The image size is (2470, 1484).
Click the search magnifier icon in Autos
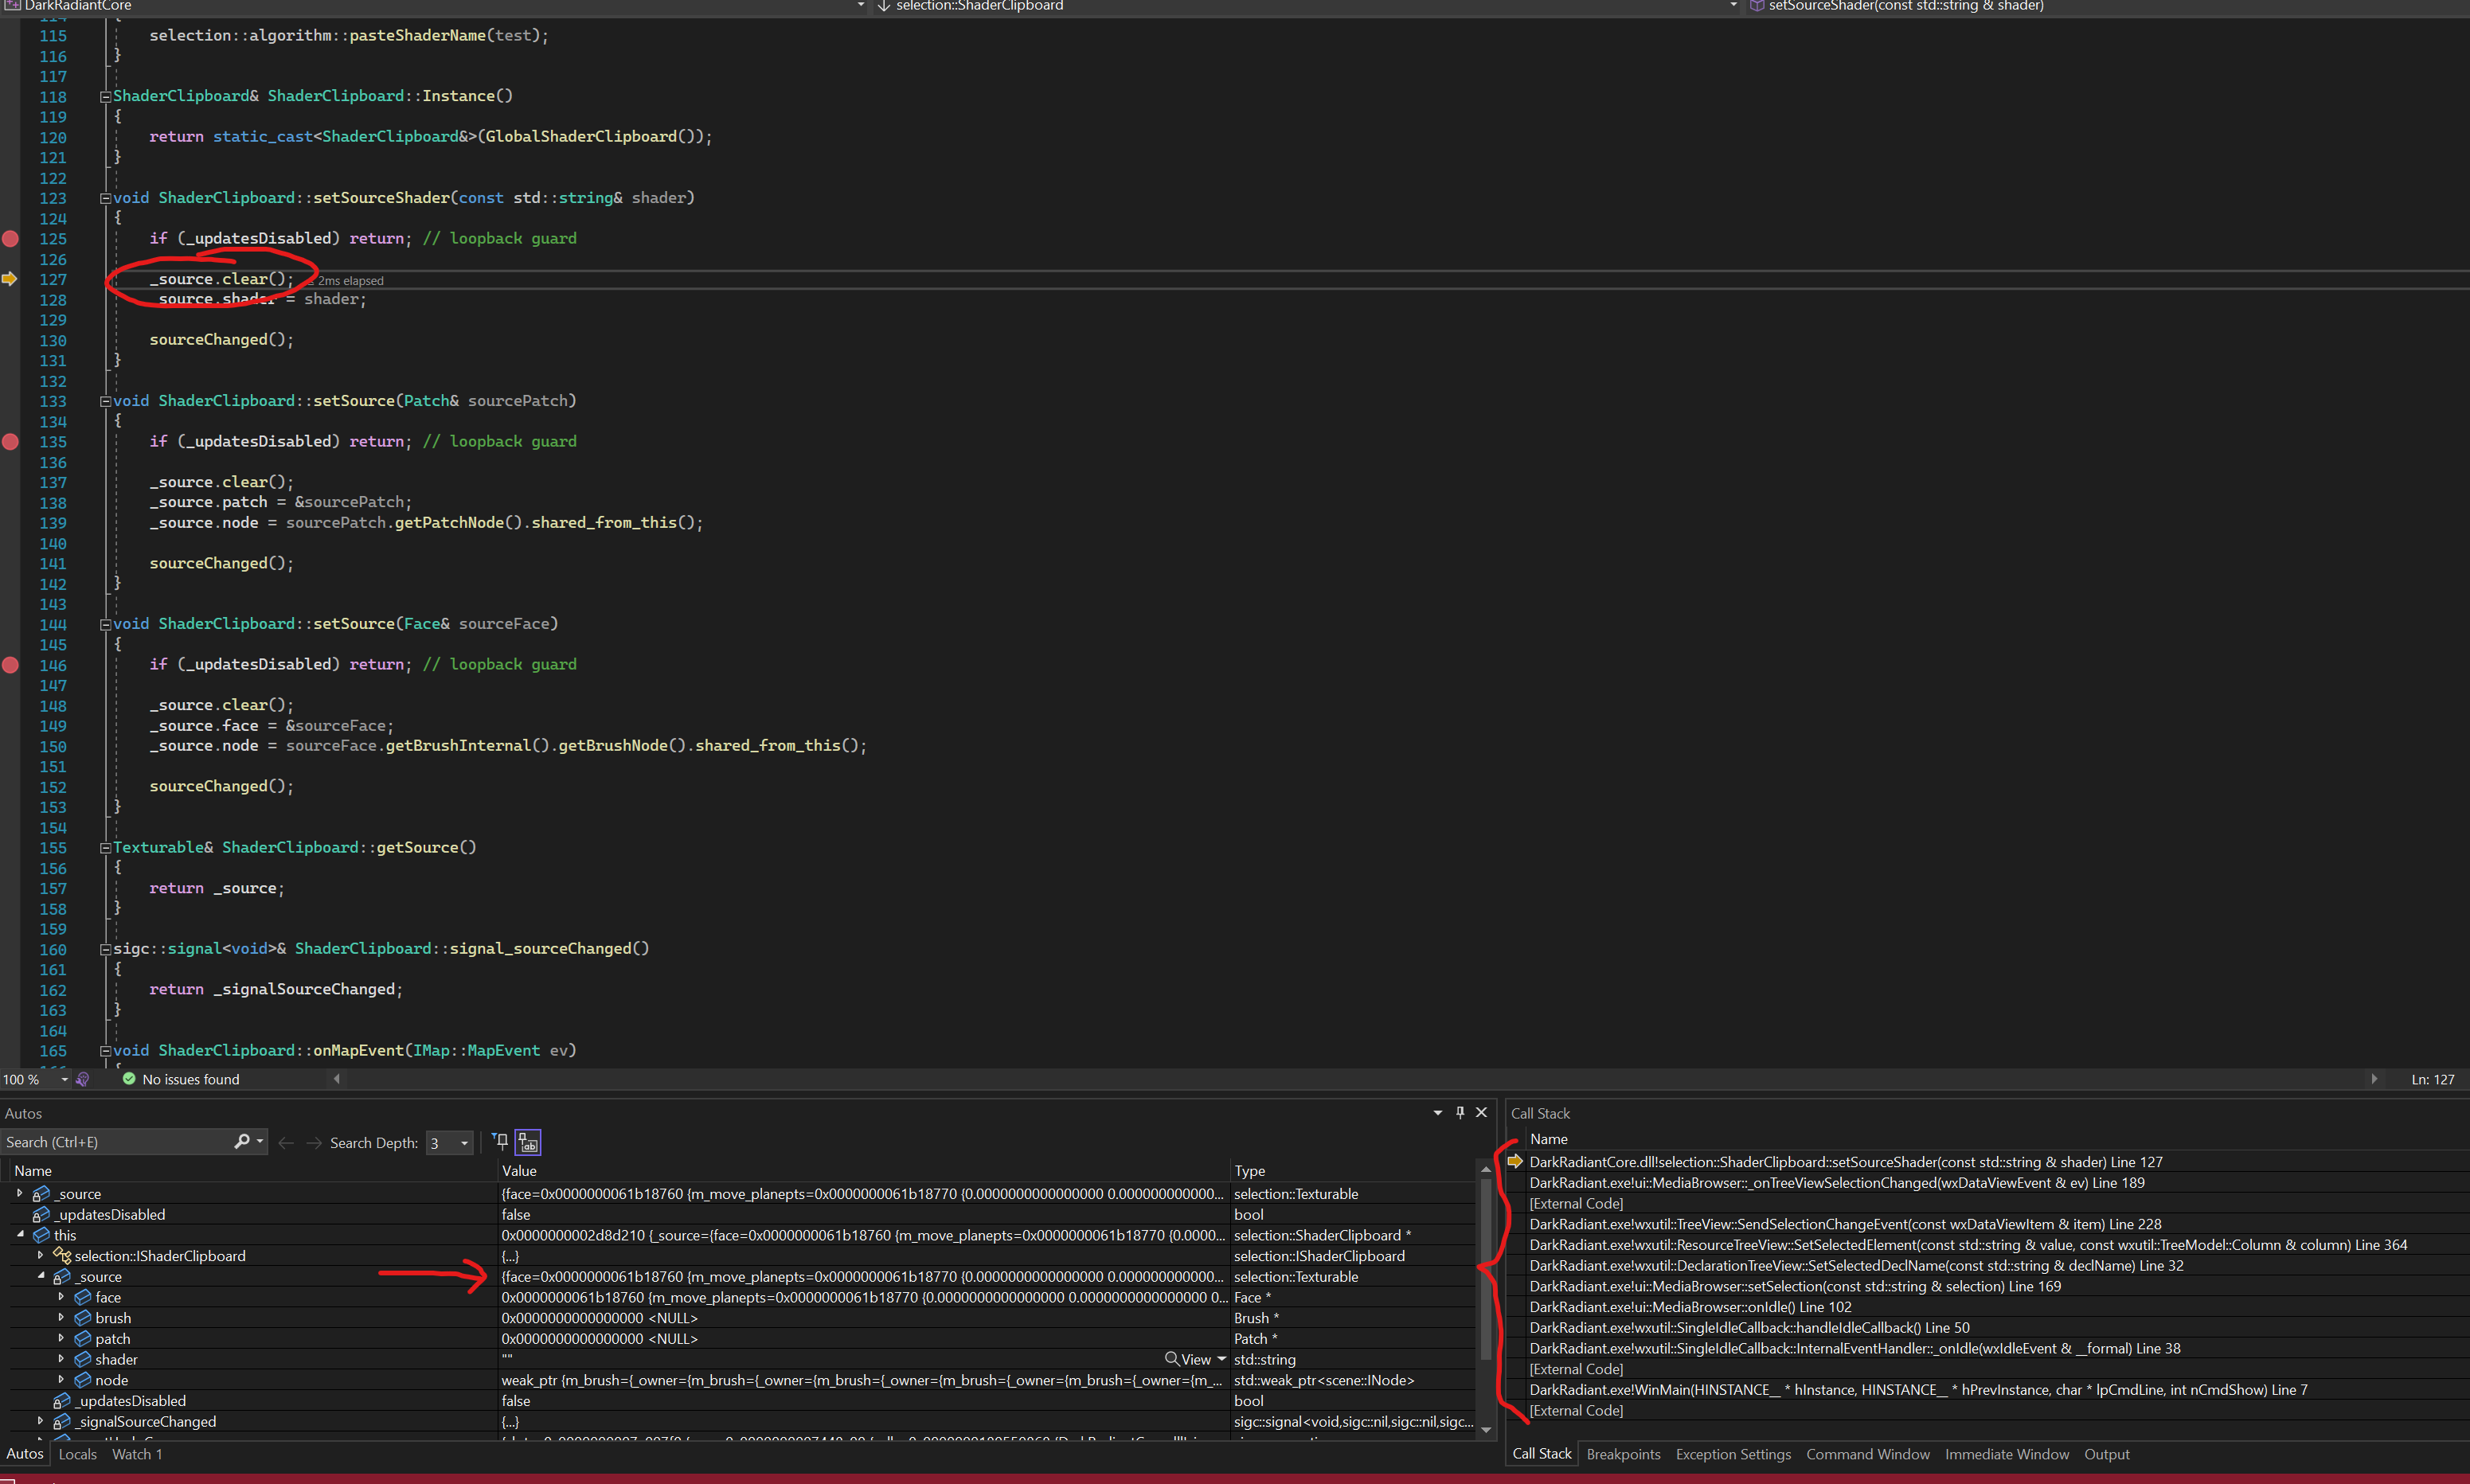point(241,1141)
